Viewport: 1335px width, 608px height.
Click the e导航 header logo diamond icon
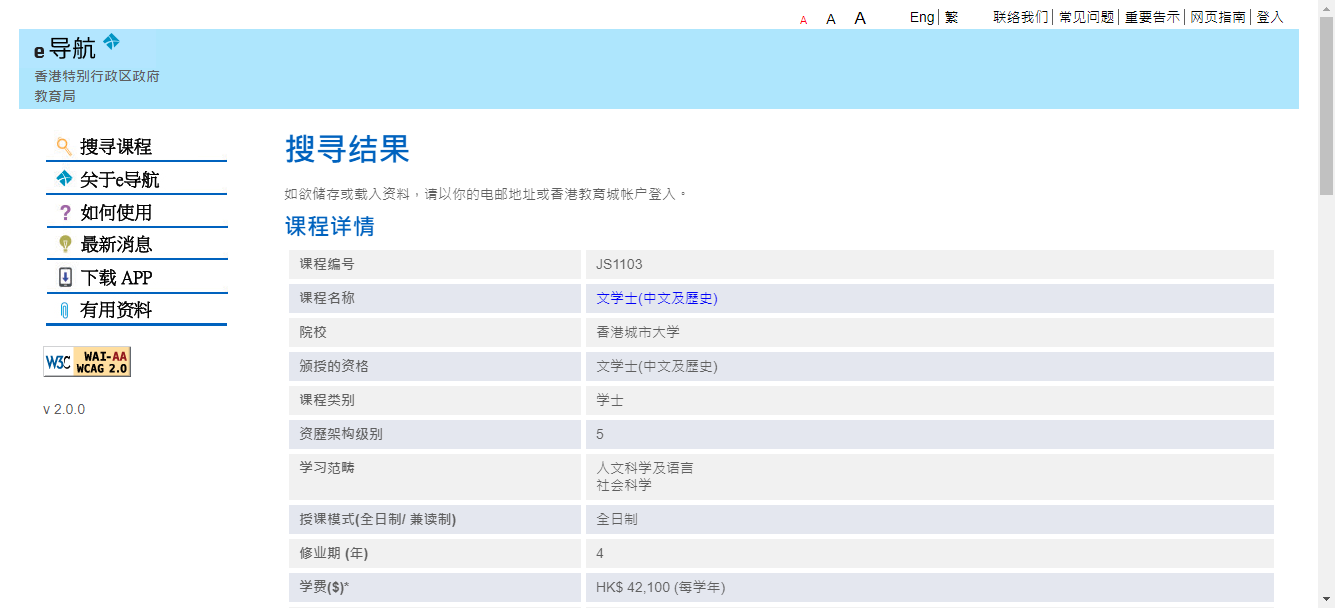(111, 41)
